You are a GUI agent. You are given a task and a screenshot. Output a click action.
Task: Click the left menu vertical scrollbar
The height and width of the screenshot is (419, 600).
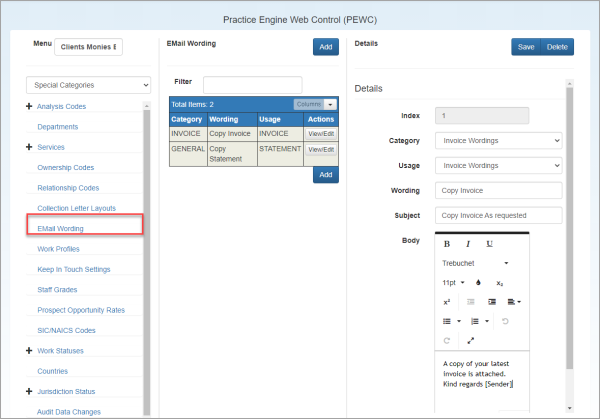click(x=147, y=262)
